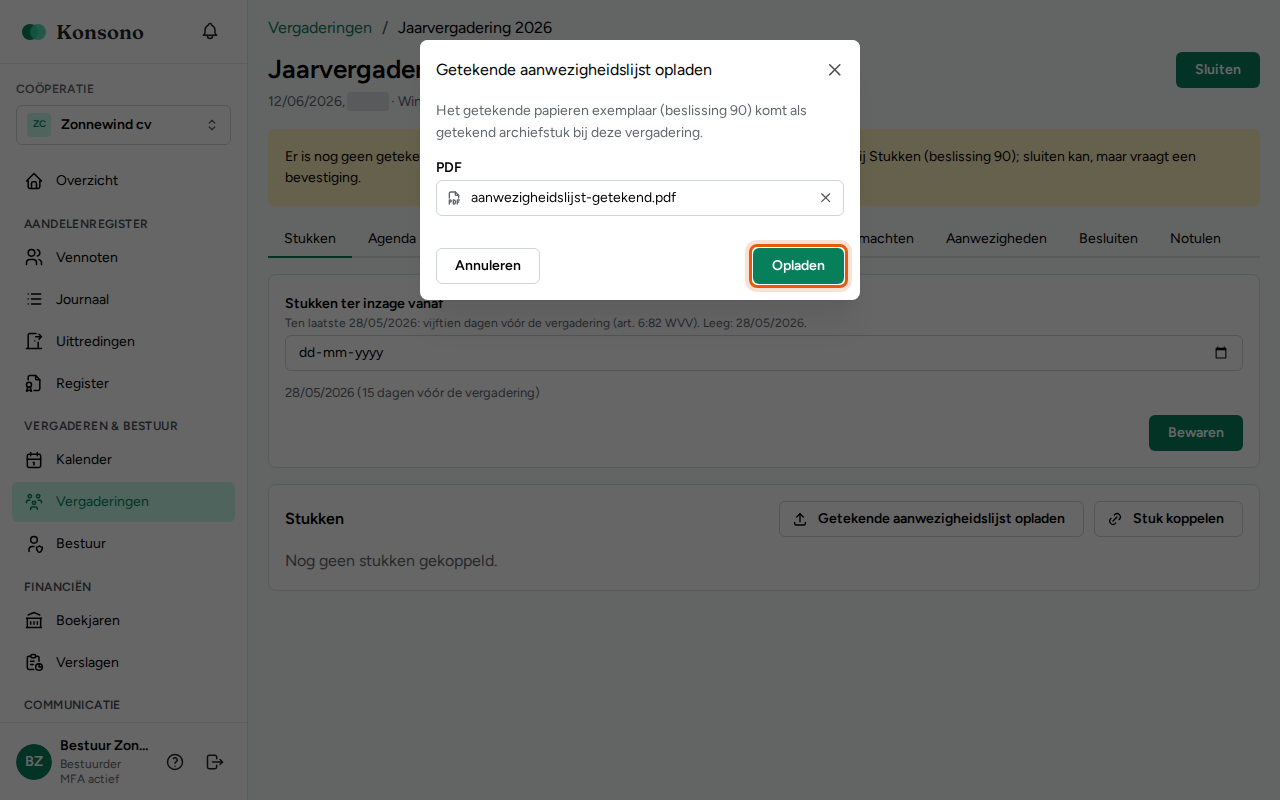Image resolution: width=1280 pixels, height=800 pixels.
Task: Click the PDF file input field
Action: pyautogui.click(x=640, y=198)
